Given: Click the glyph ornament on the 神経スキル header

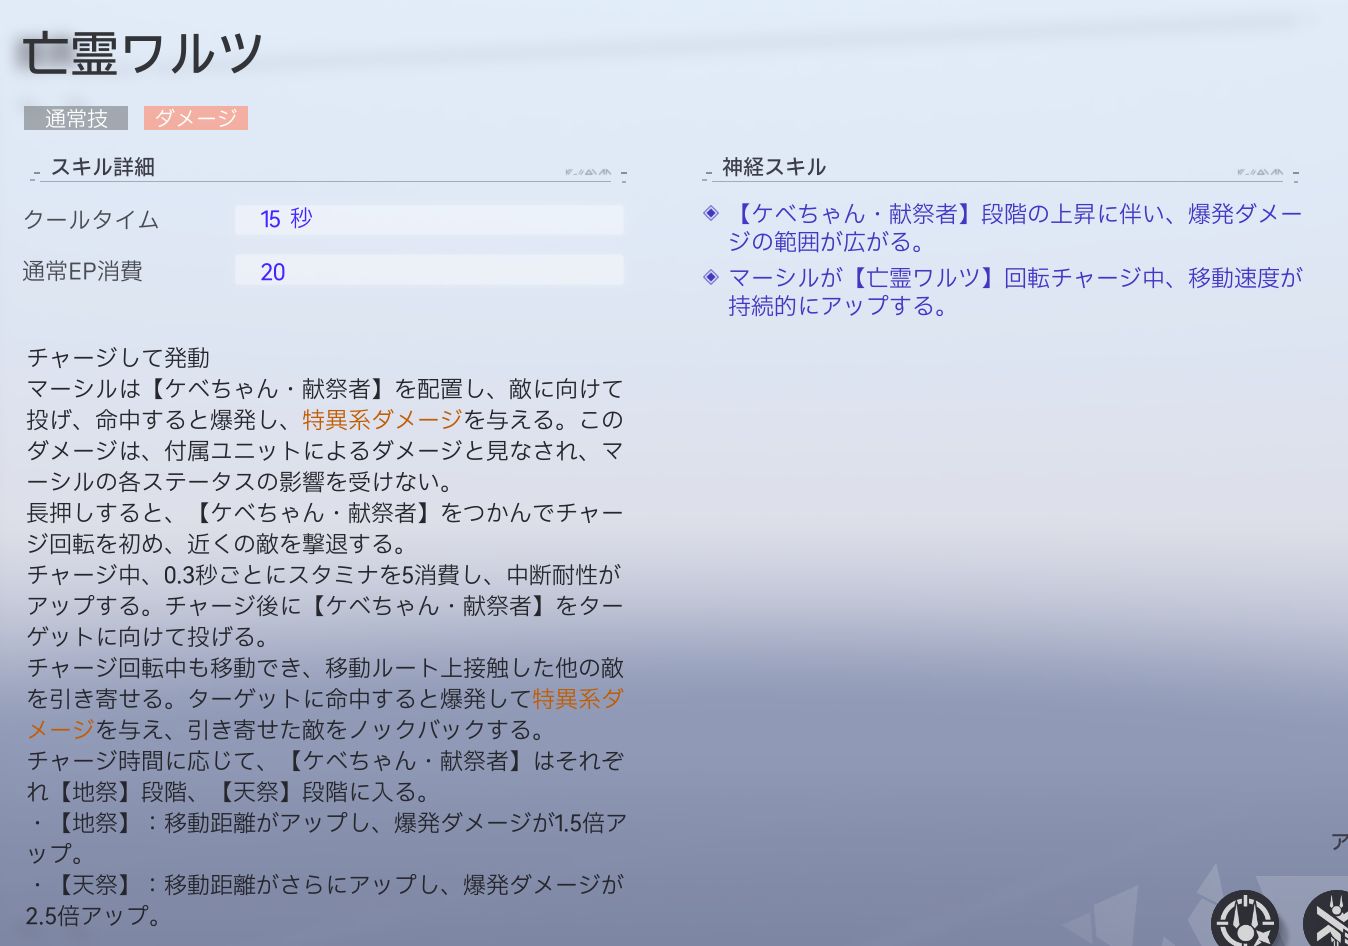Looking at the screenshot, I should click(x=1260, y=172).
